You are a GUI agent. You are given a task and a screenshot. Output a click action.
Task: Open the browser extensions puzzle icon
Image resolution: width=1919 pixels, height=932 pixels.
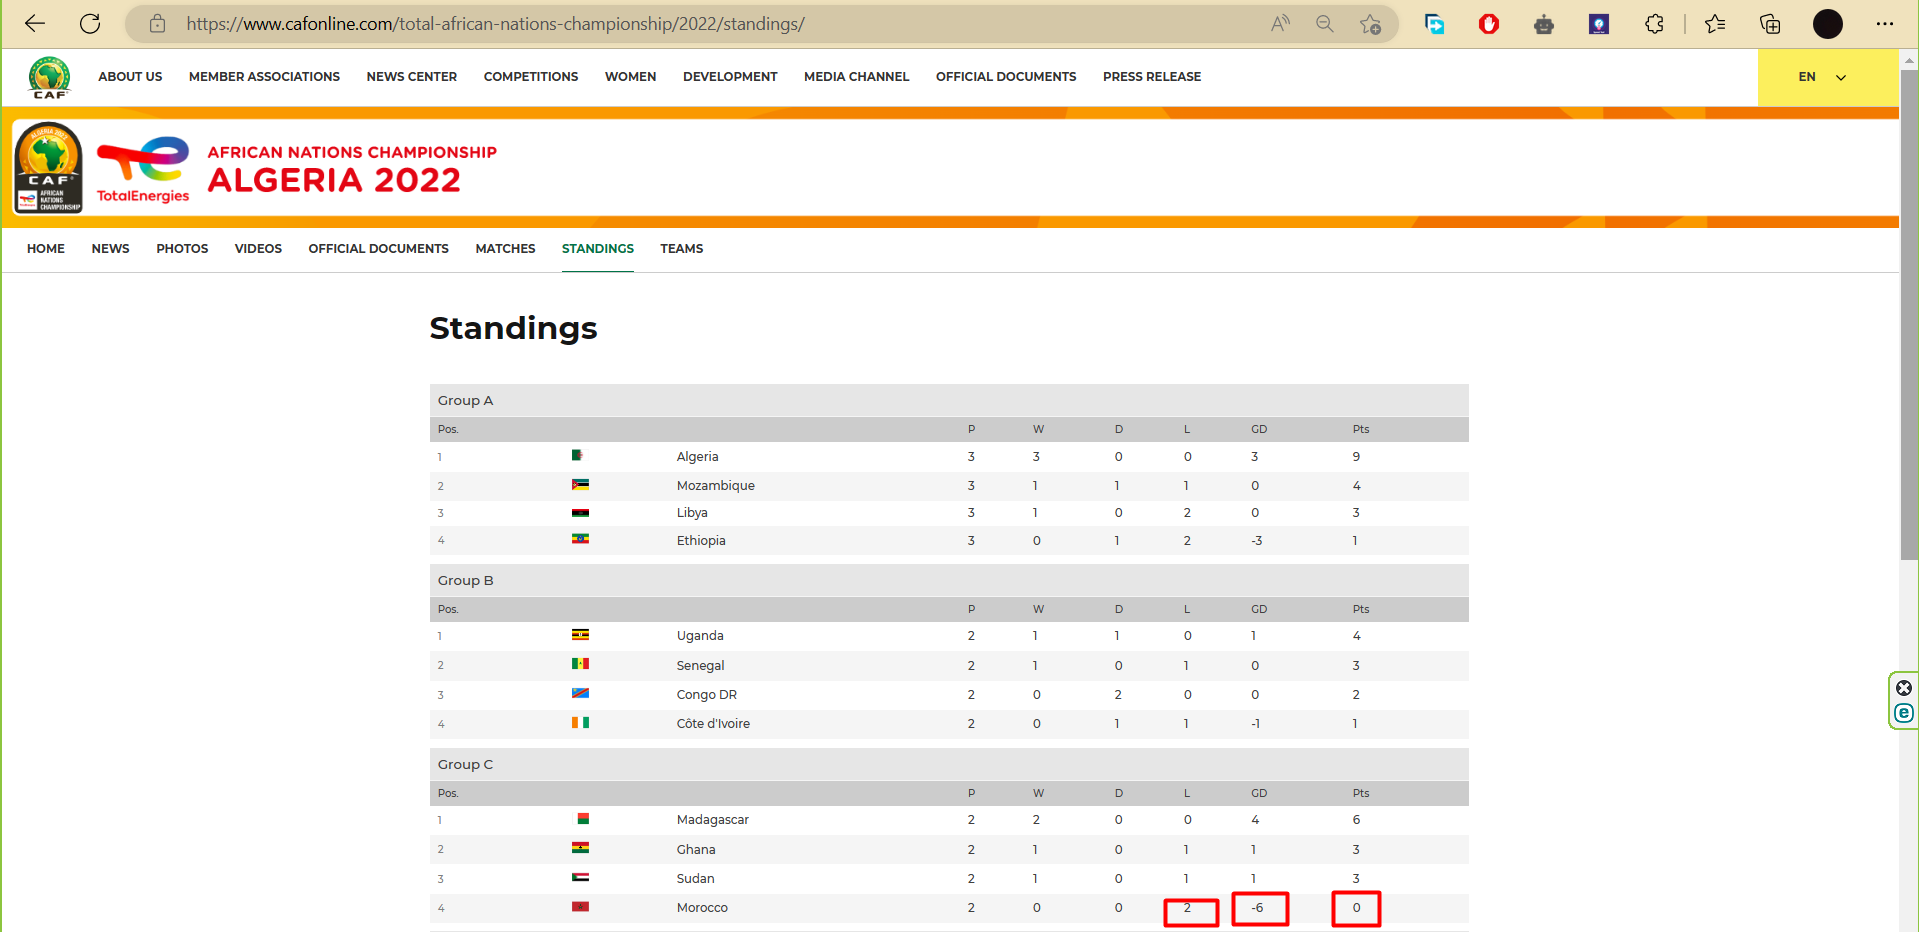click(1654, 24)
